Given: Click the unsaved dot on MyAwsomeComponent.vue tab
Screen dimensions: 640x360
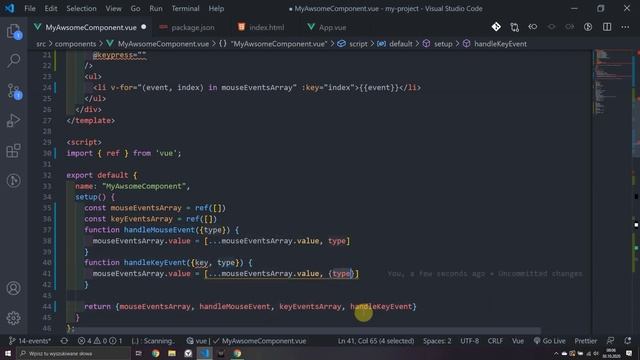Looking at the screenshot, I should coord(144,27).
